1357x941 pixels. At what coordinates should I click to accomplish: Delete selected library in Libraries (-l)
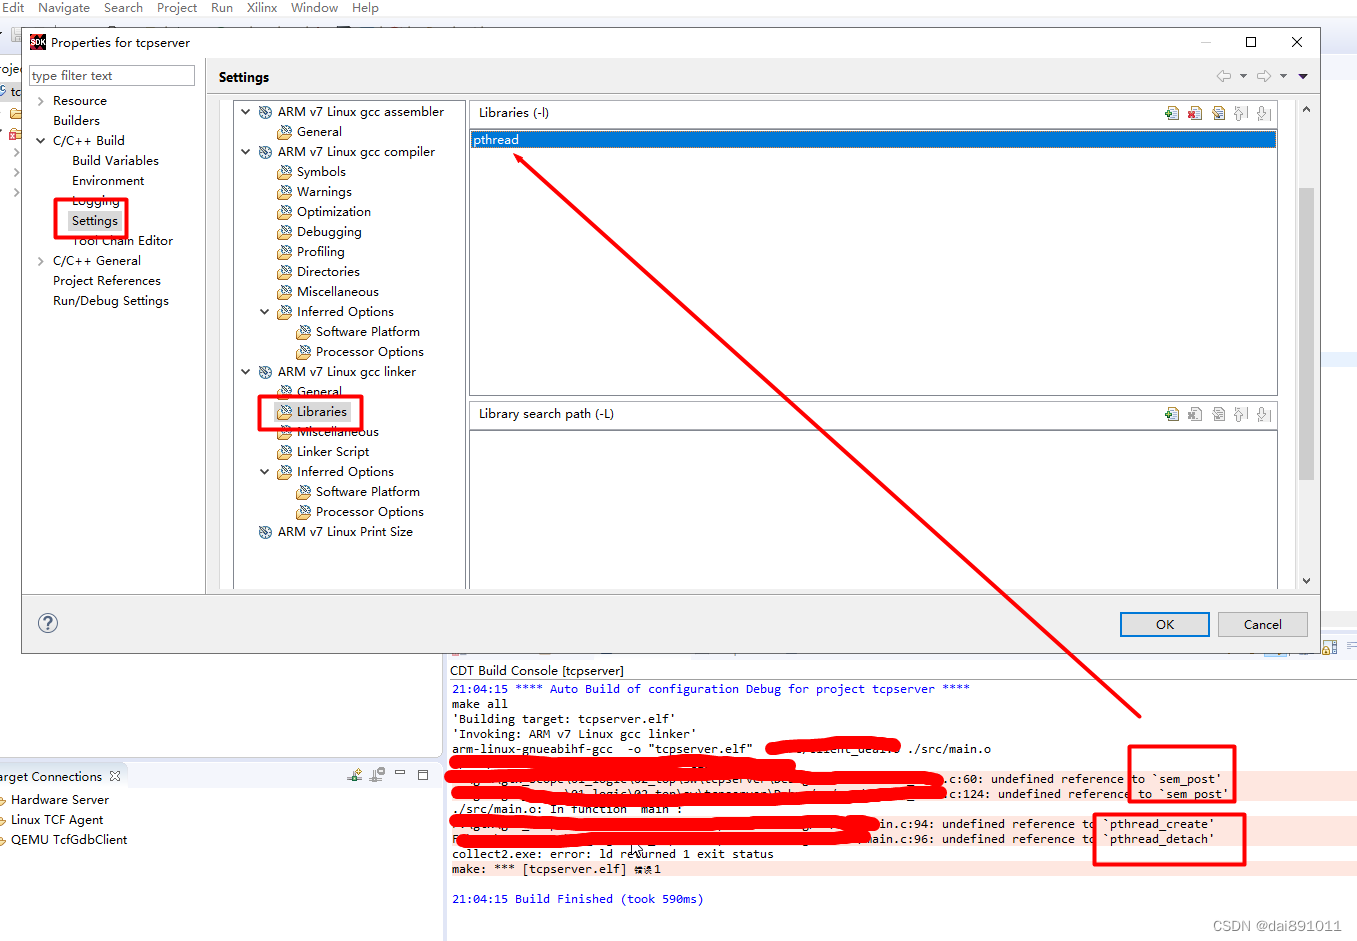click(x=1195, y=113)
